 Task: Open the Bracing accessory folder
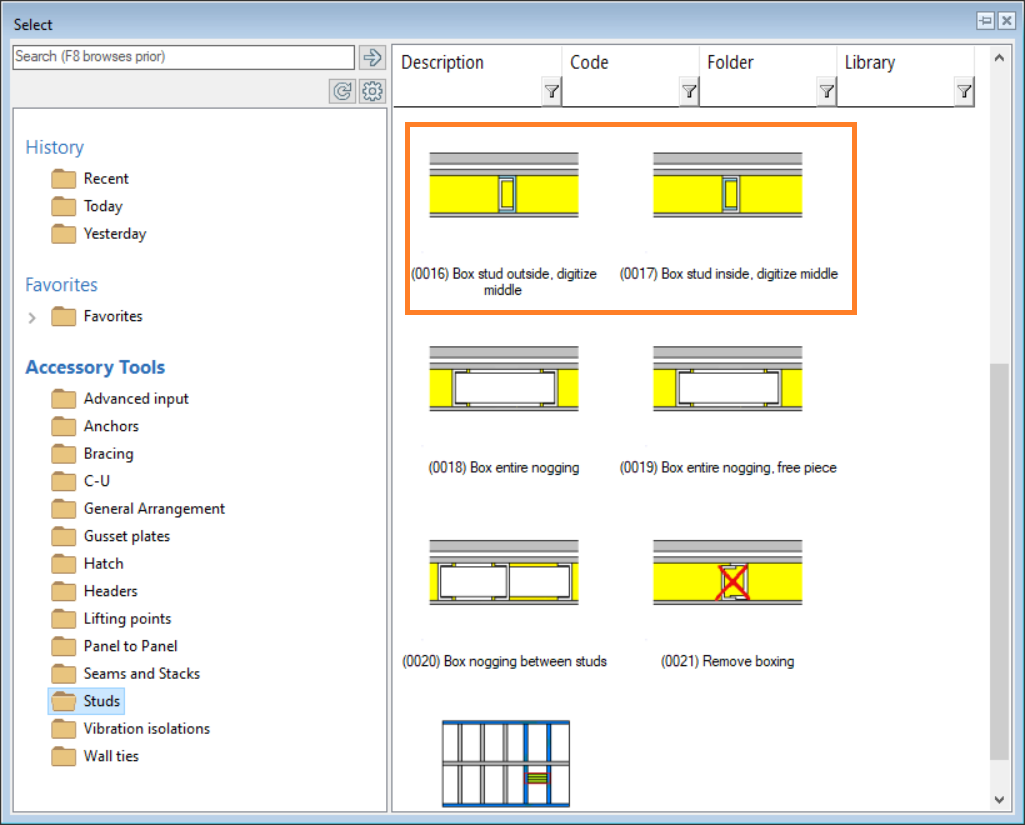tap(108, 454)
